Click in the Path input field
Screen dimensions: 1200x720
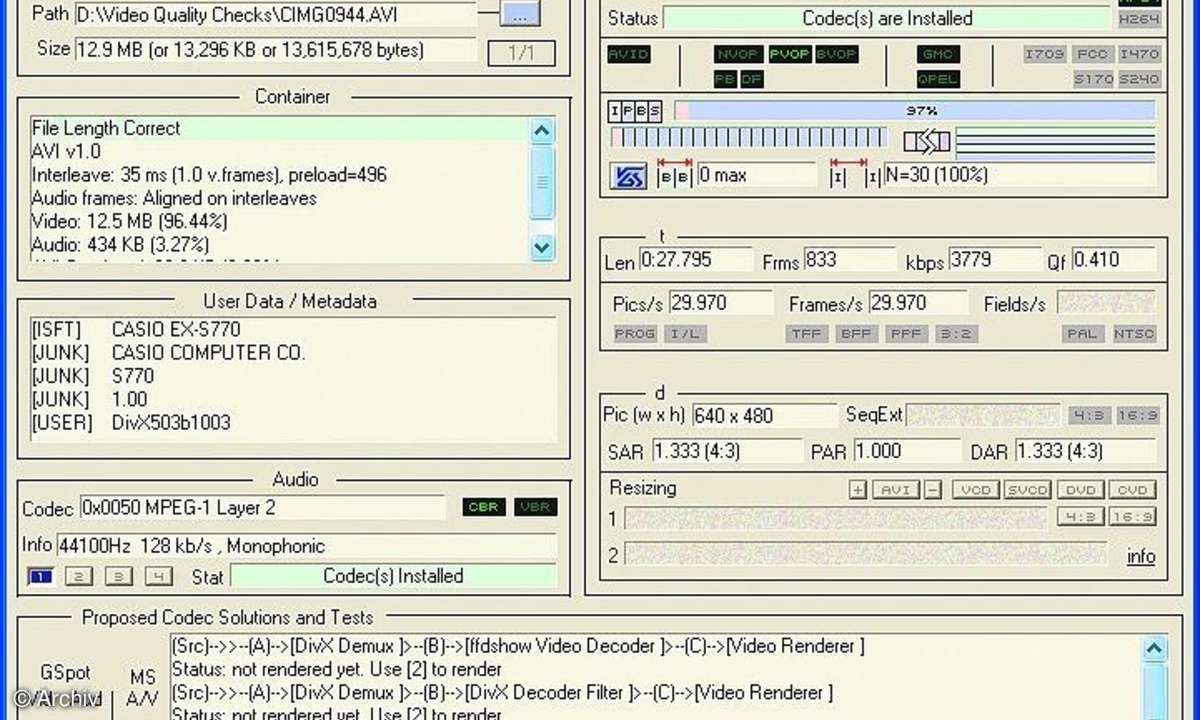[276, 14]
